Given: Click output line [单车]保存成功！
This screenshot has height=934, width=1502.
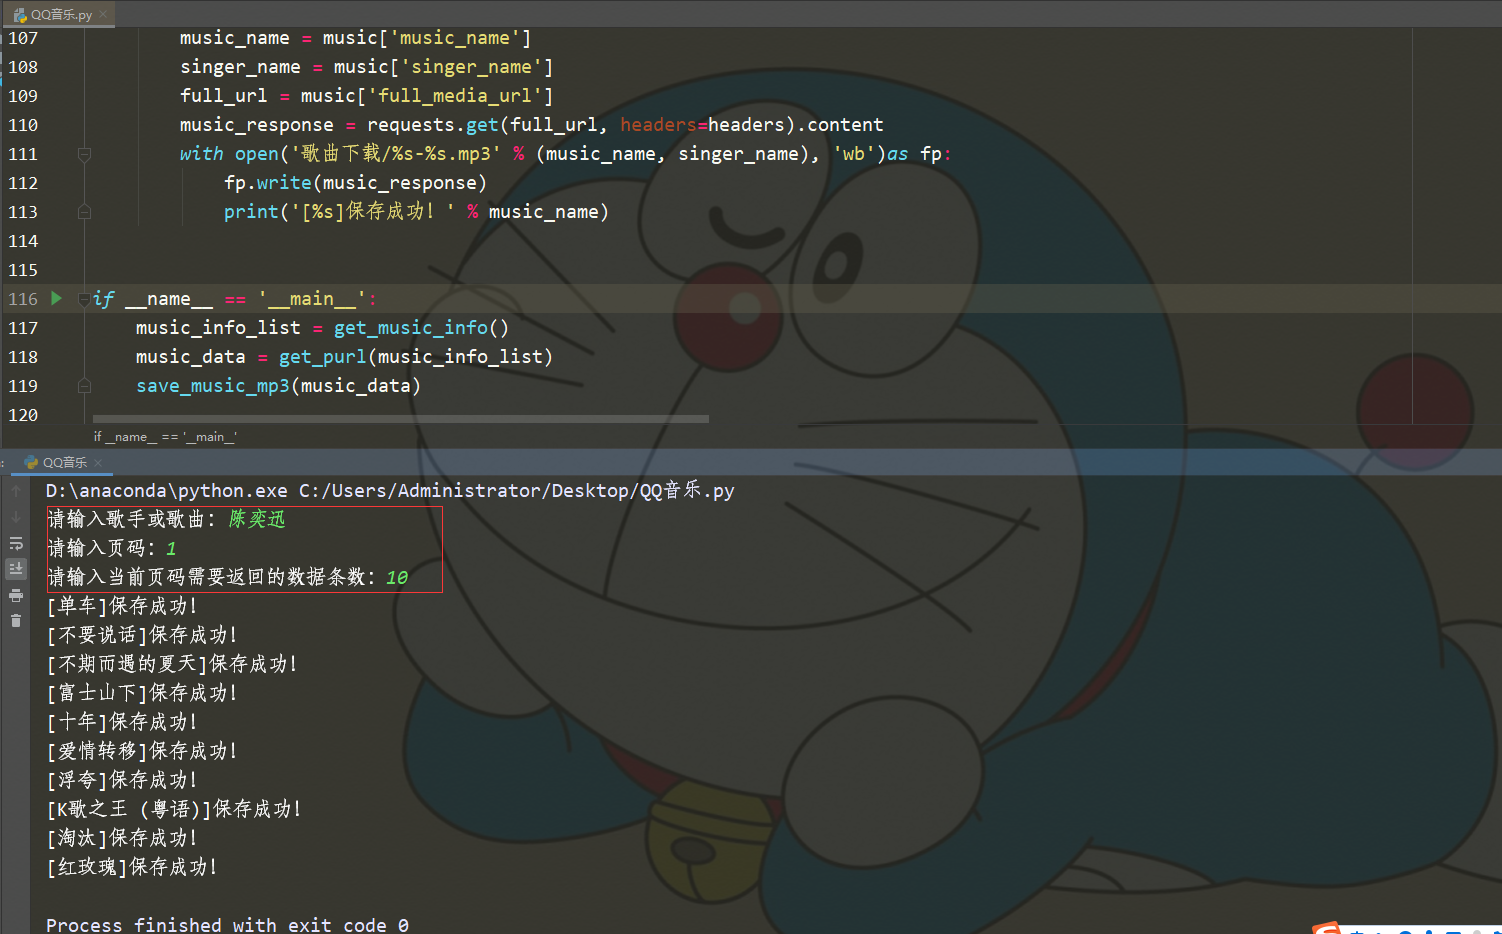Looking at the screenshot, I should click(122, 606).
